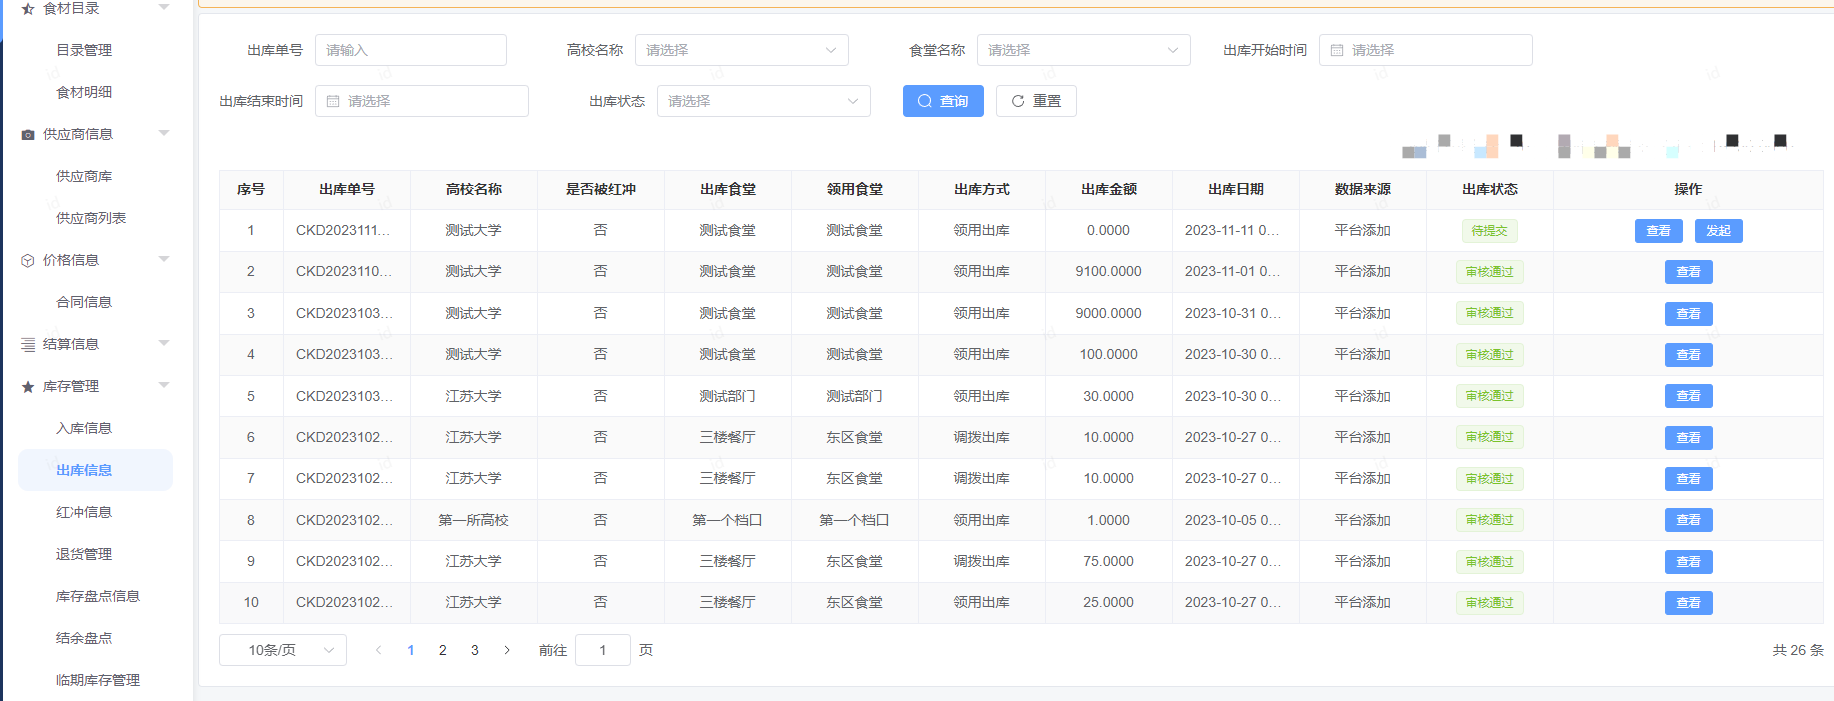Collapse the 结算信息 menu arrow
The image size is (1834, 701).
click(x=164, y=343)
